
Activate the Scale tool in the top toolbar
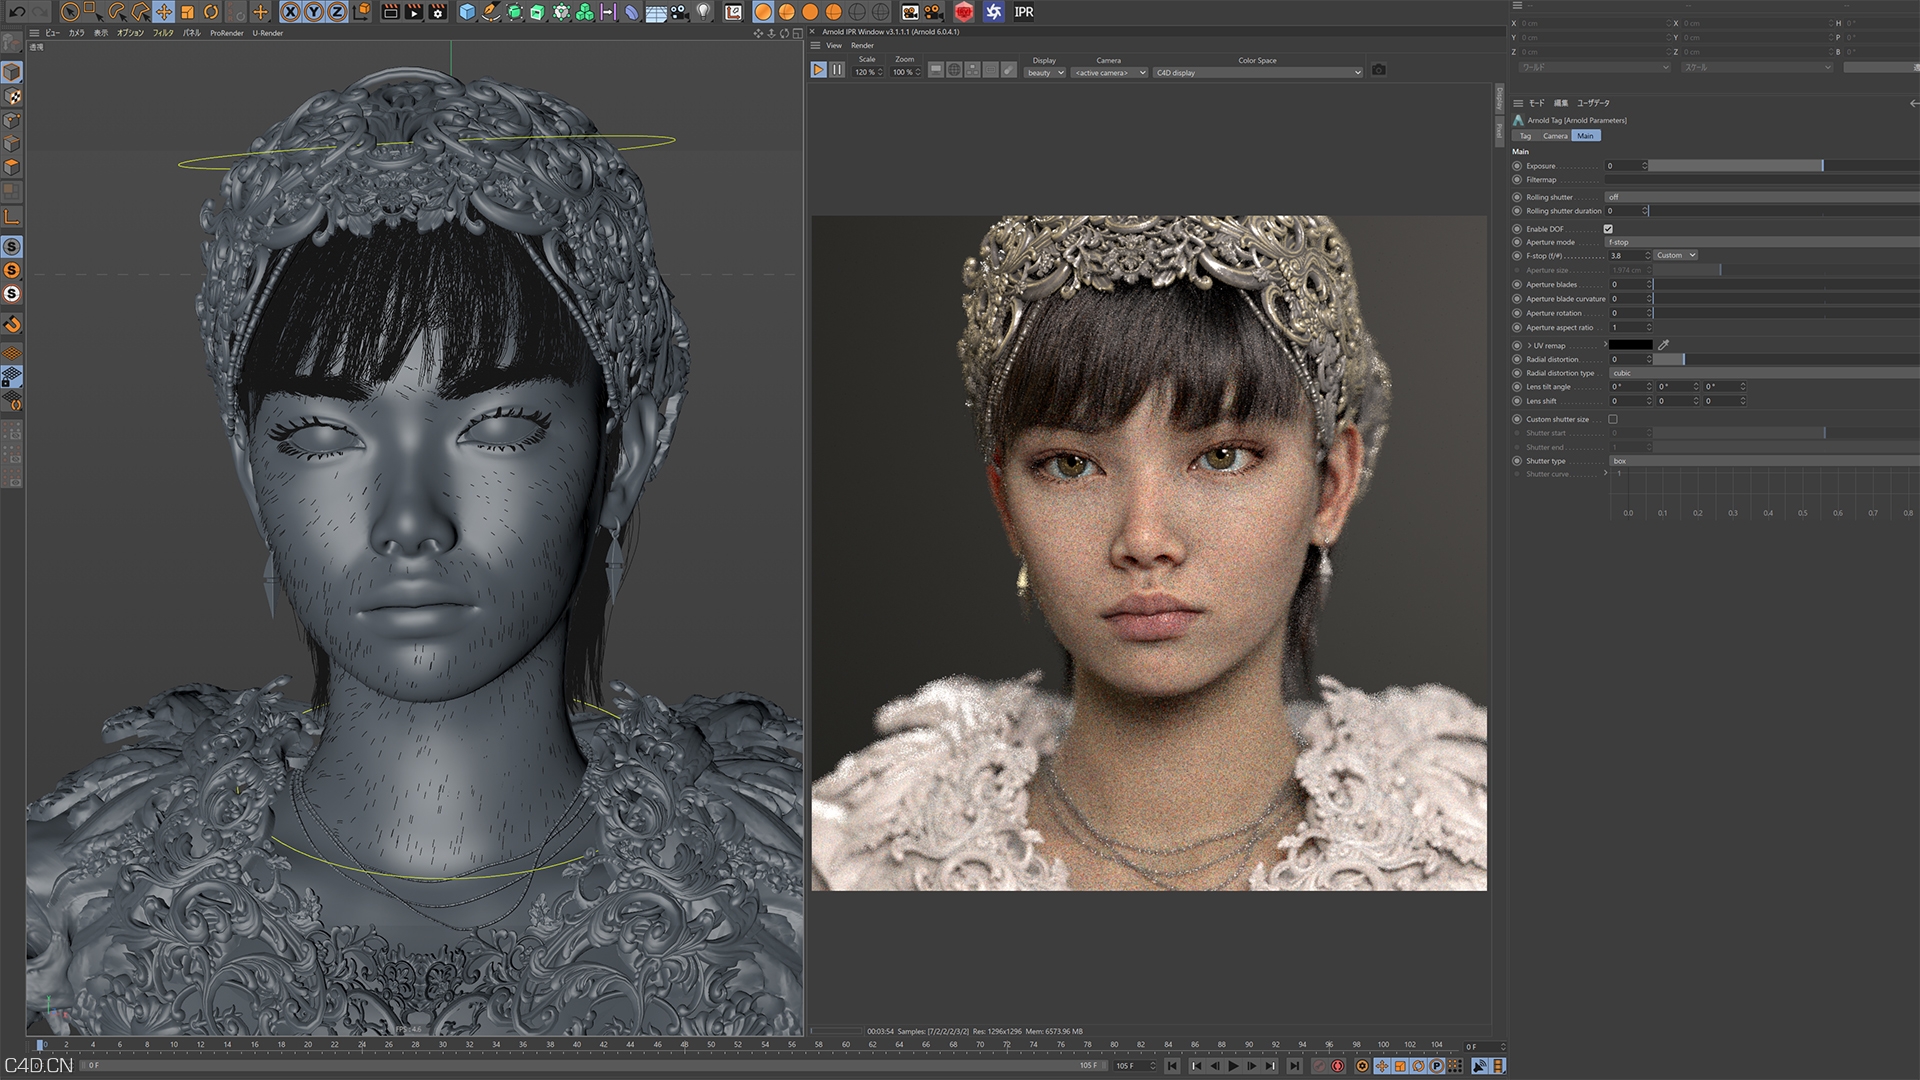[187, 12]
